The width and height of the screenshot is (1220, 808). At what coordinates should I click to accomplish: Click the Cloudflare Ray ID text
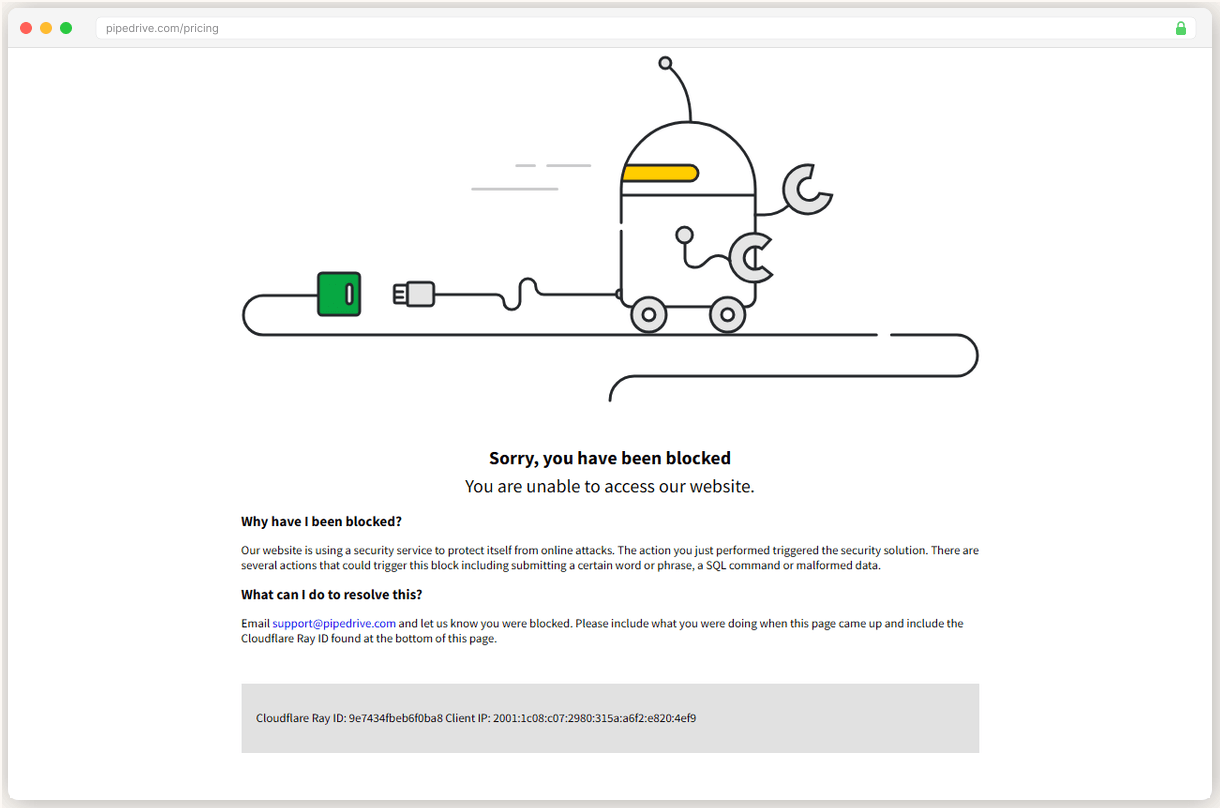(x=349, y=718)
